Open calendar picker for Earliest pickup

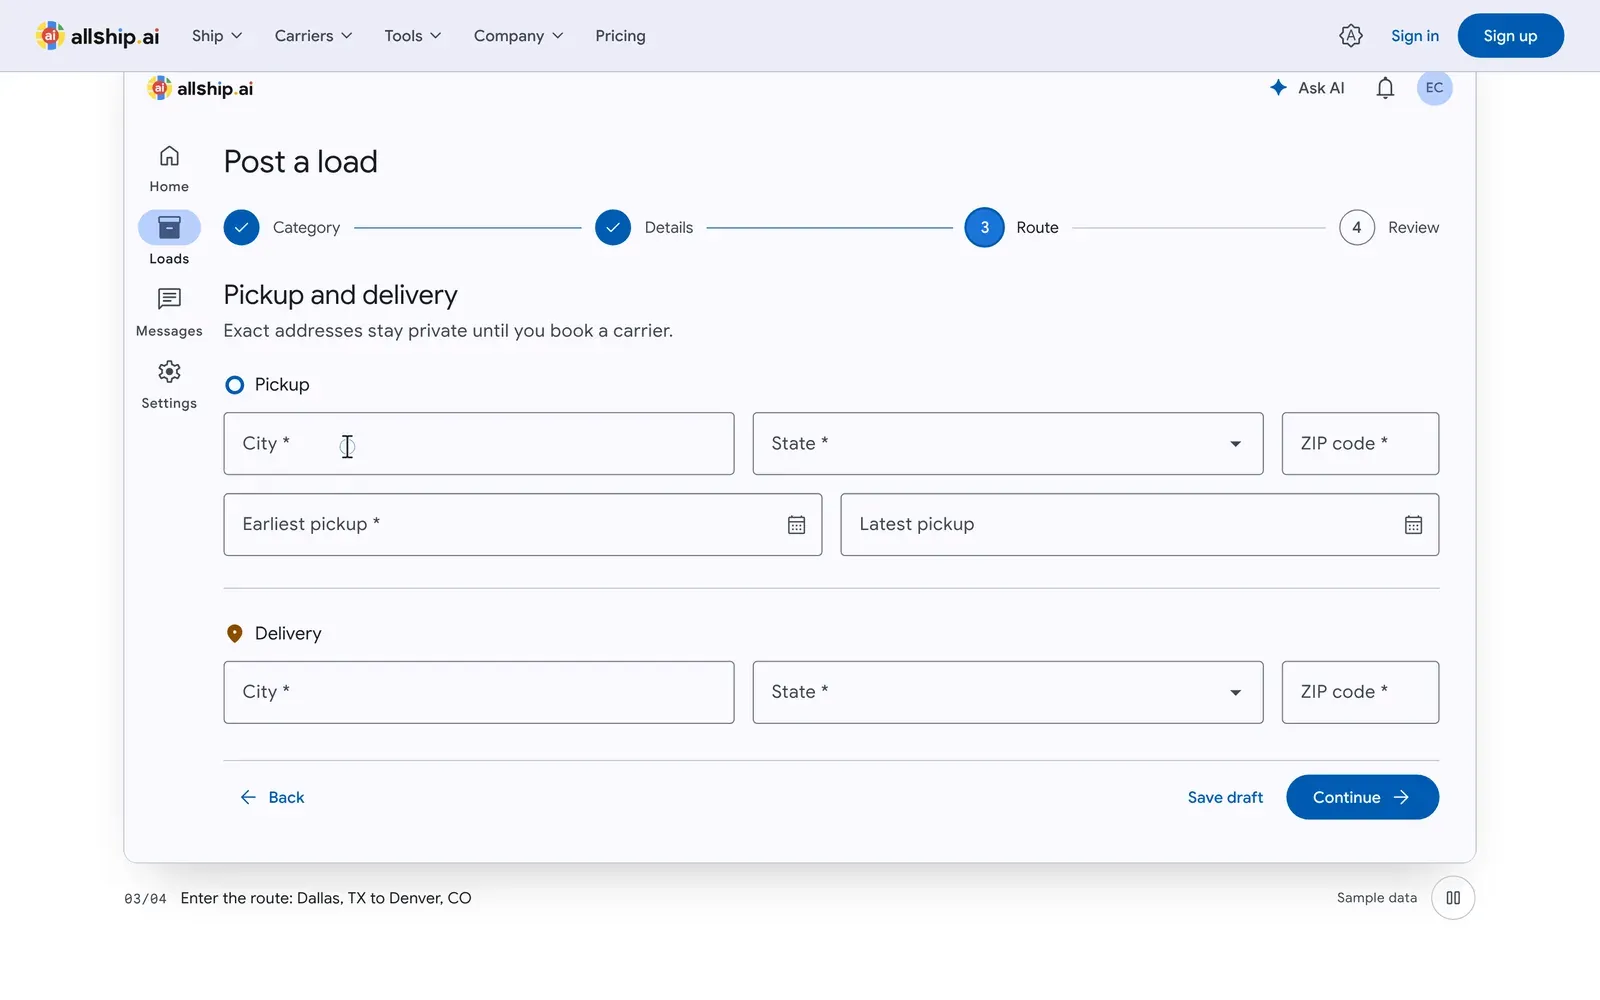click(x=796, y=525)
